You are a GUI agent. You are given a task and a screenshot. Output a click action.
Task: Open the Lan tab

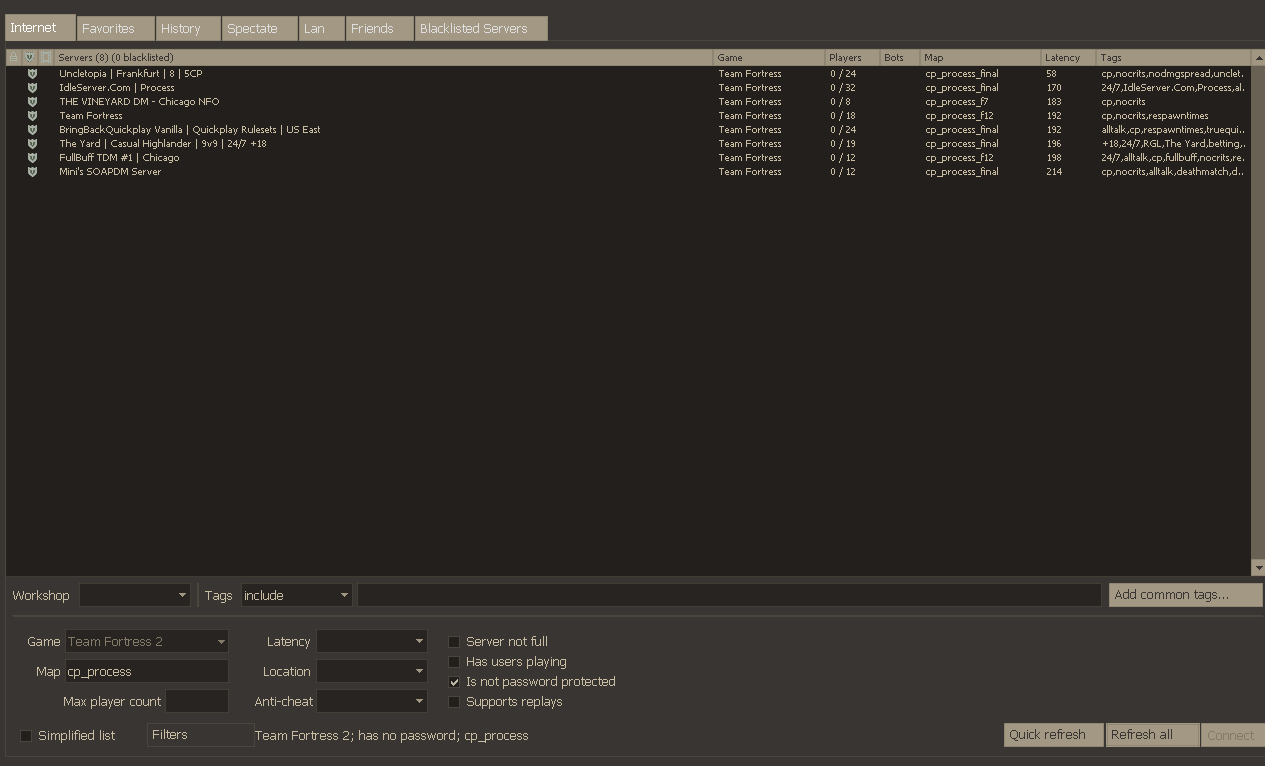pos(322,29)
